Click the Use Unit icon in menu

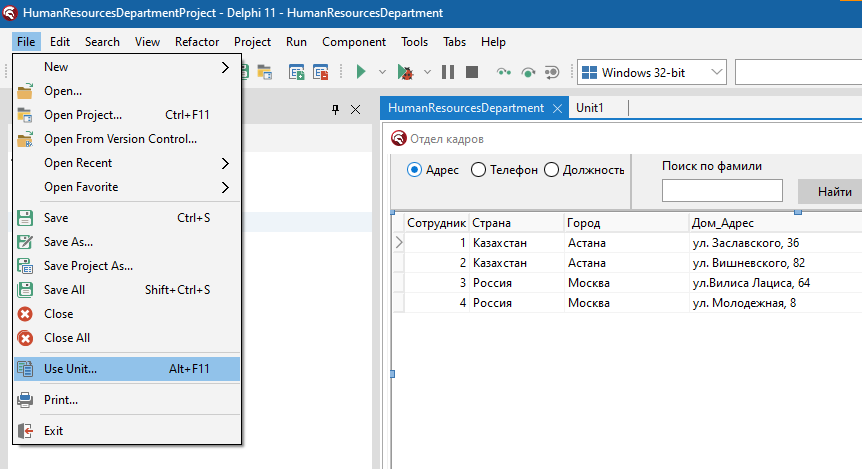point(25,369)
